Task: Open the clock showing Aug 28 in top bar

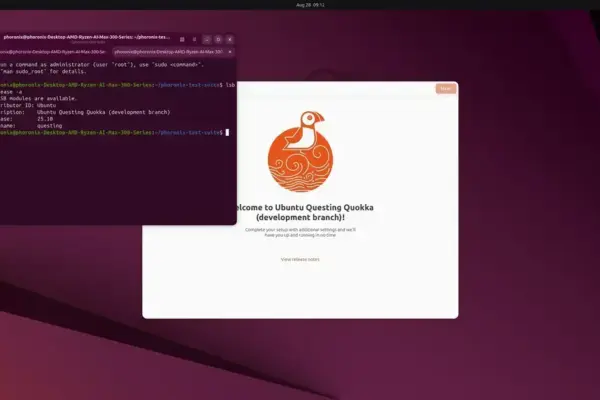Action: click(310, 5)
